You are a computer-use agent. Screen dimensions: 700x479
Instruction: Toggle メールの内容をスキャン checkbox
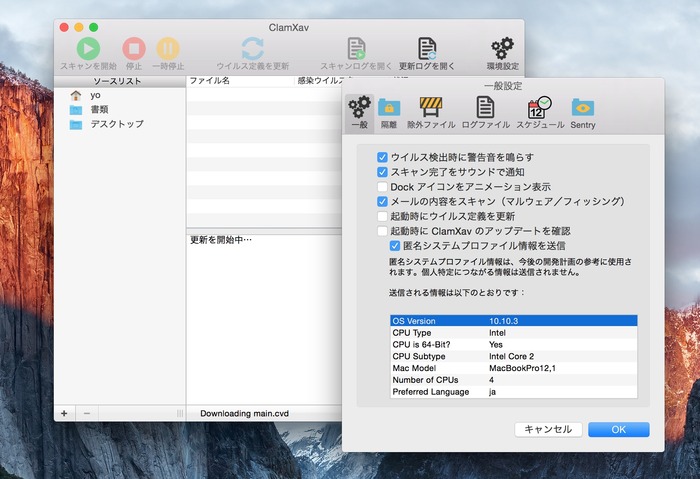point(382,201)
